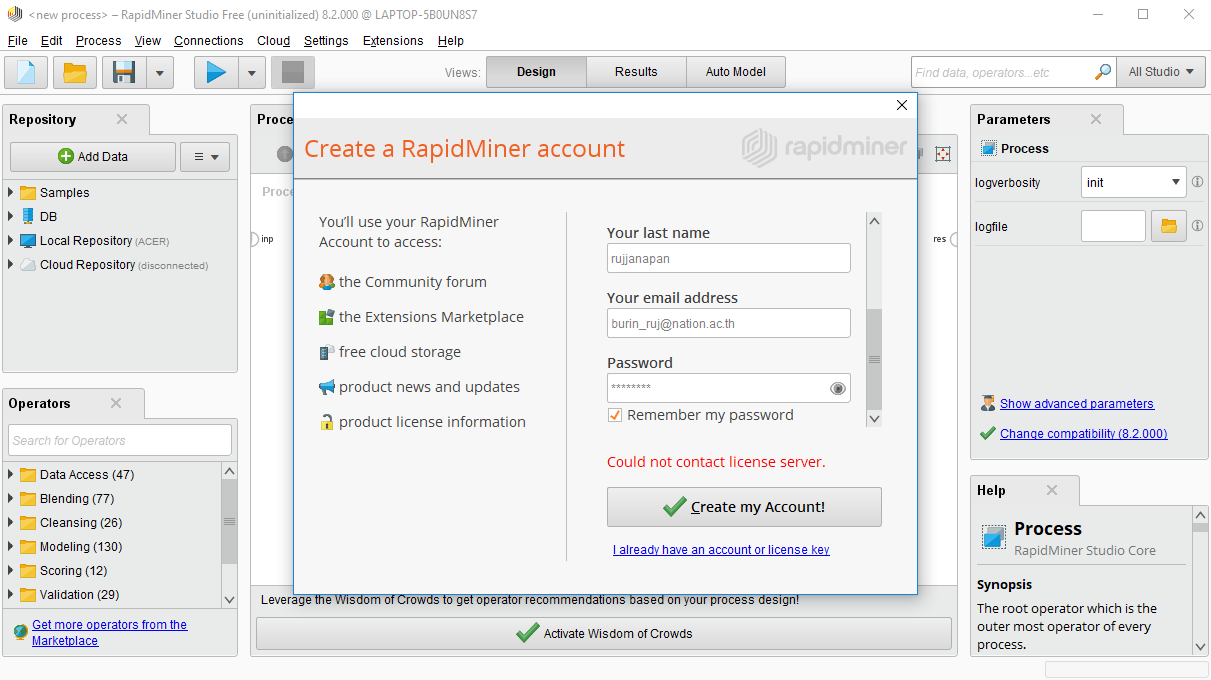Click the search magnifier icon in the toolbar

coord(1103,72)
